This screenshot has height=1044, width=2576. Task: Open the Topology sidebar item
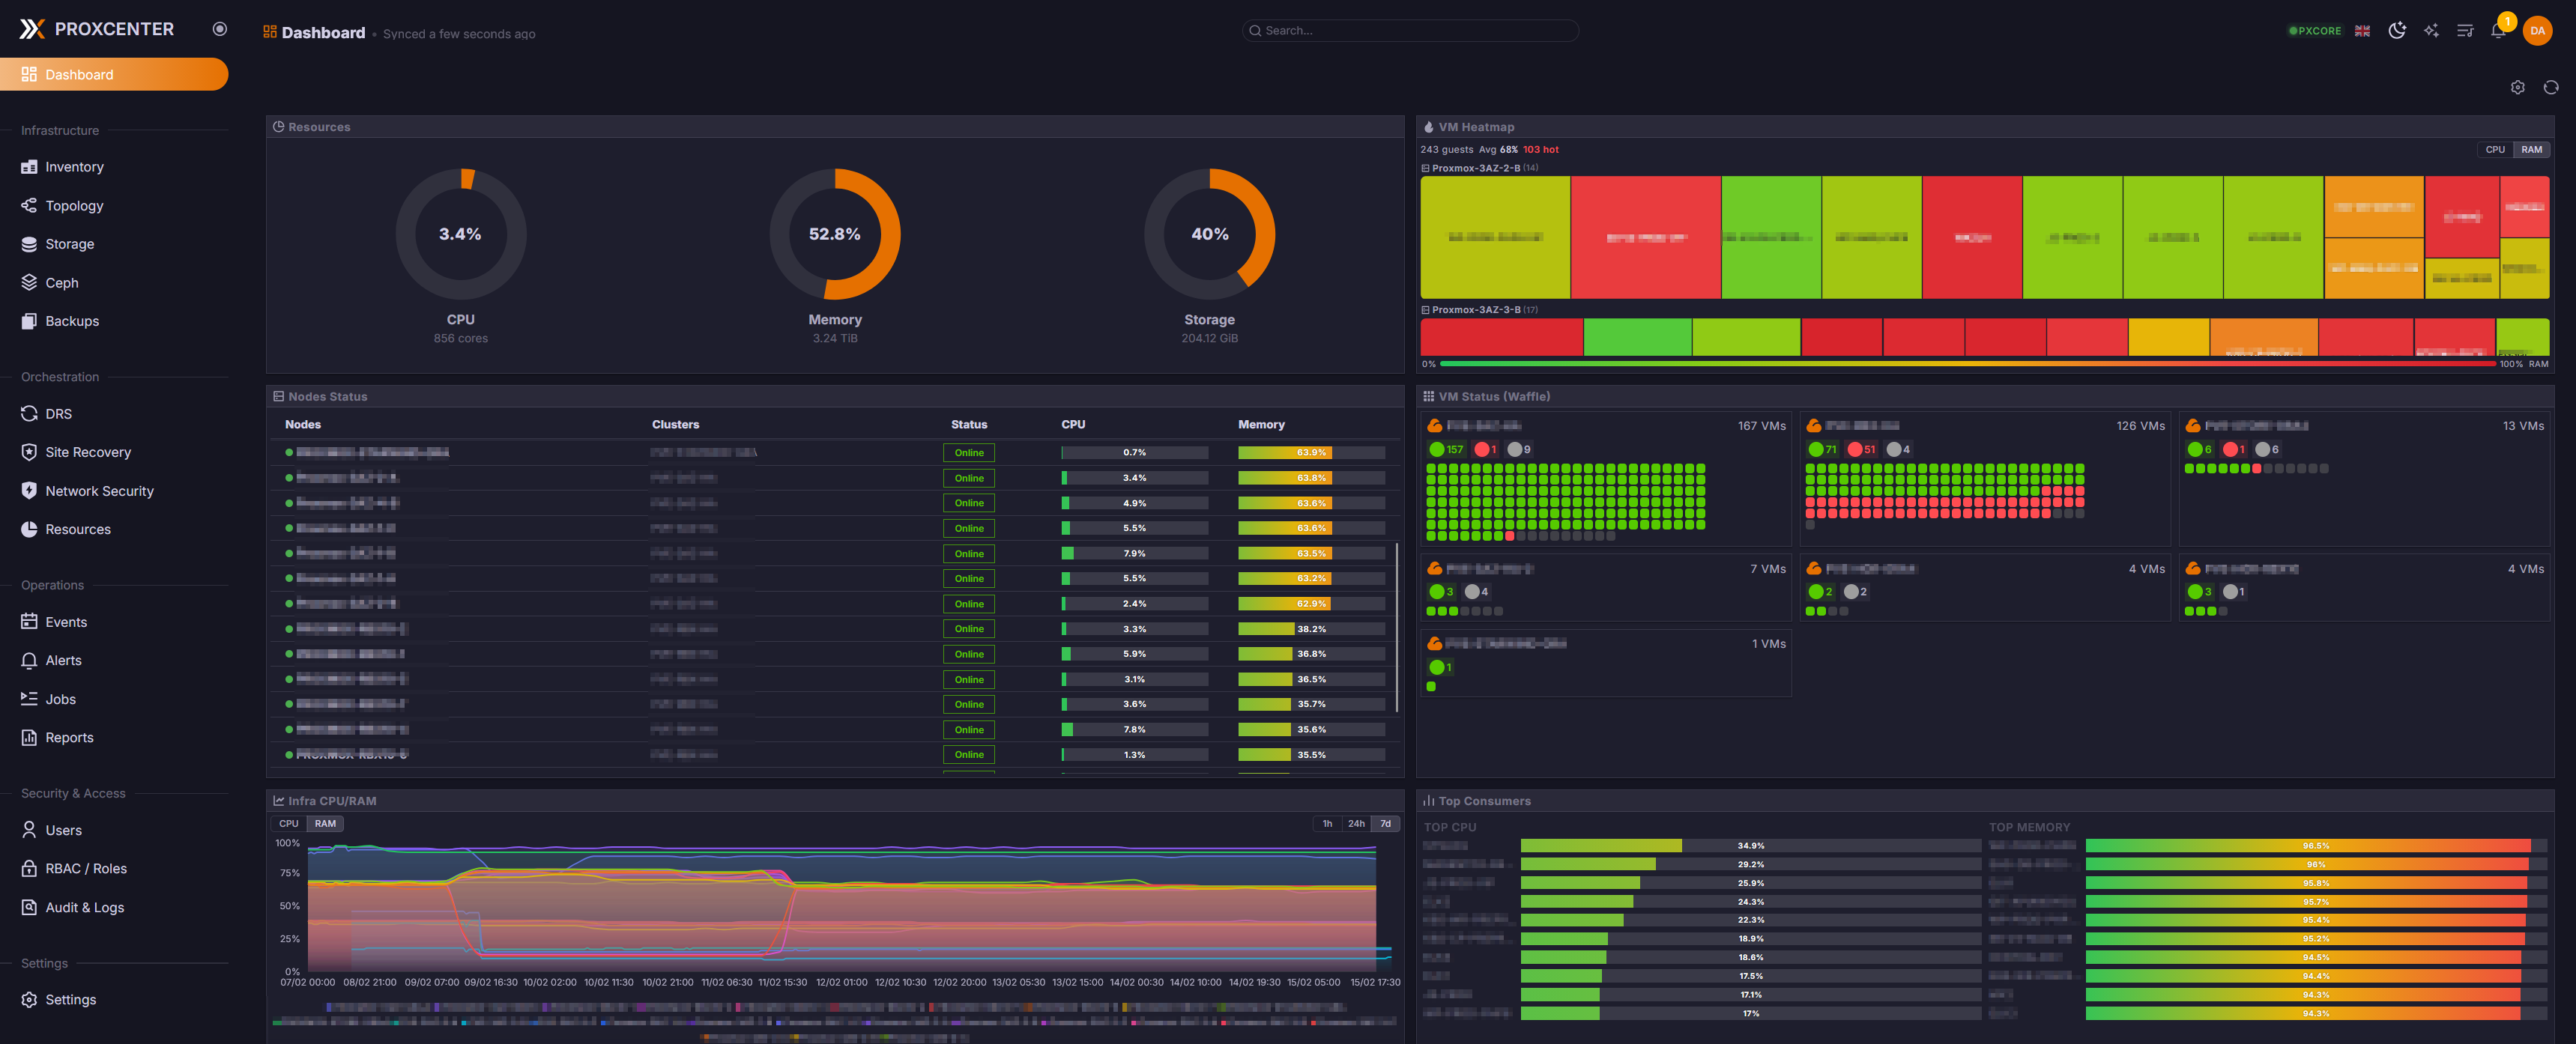[74, 206]
